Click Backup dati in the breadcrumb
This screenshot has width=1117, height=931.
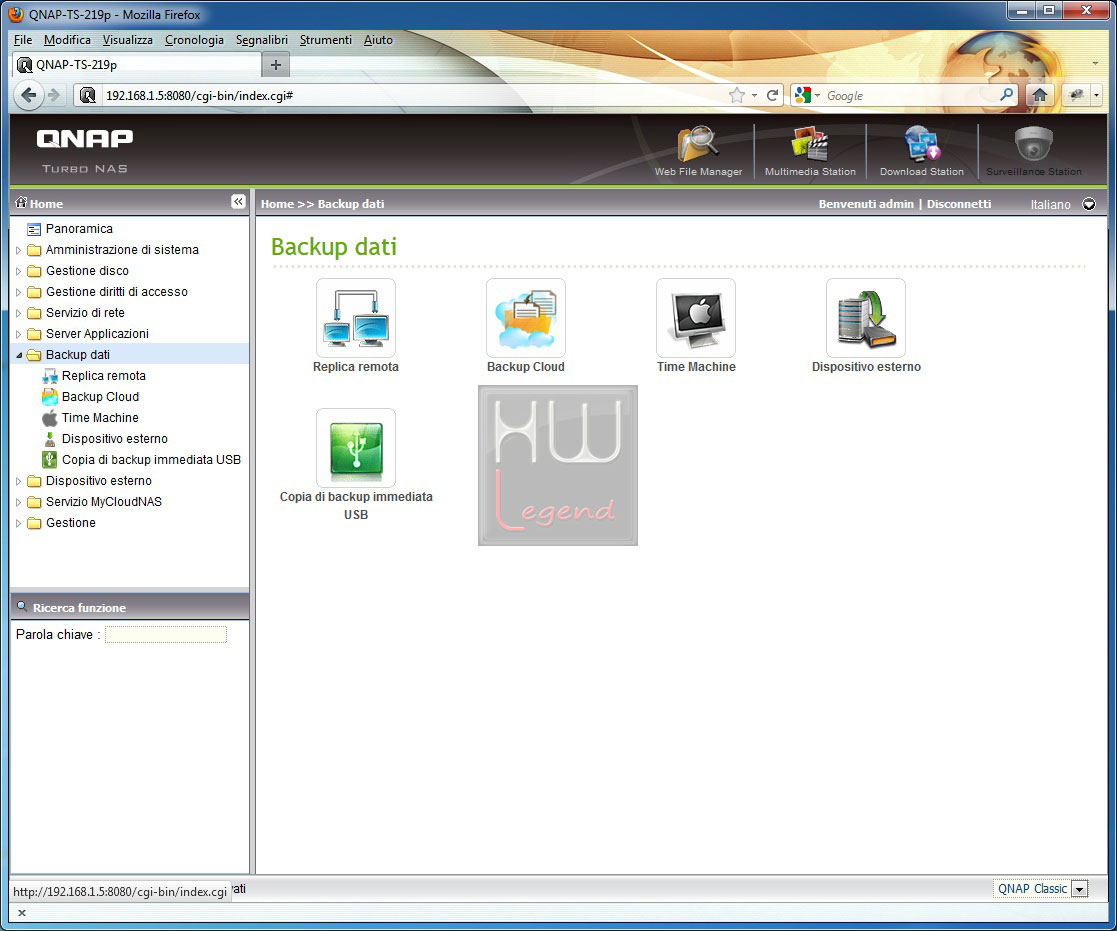(x=350, y=204)
